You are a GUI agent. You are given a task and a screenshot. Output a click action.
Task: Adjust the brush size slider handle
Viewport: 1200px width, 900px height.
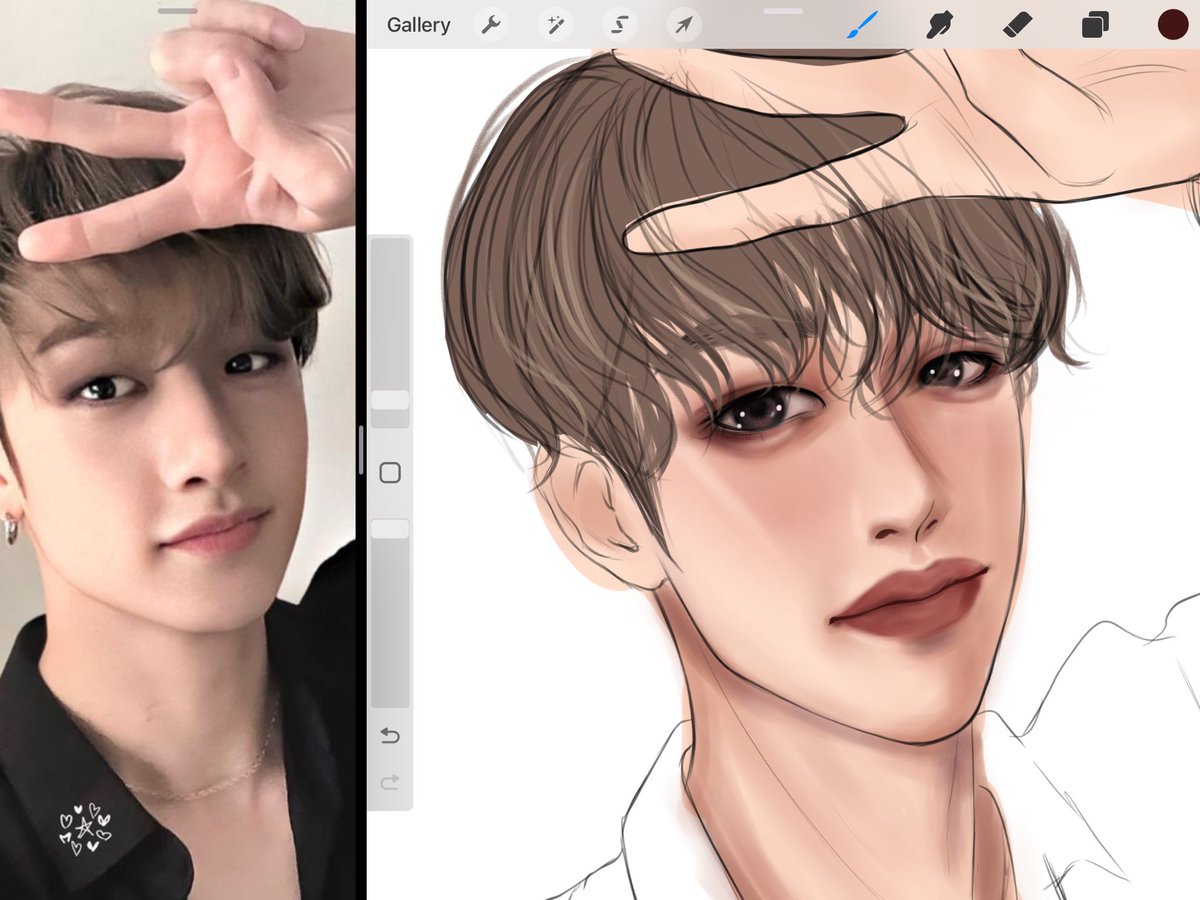[x=390, y=398]
